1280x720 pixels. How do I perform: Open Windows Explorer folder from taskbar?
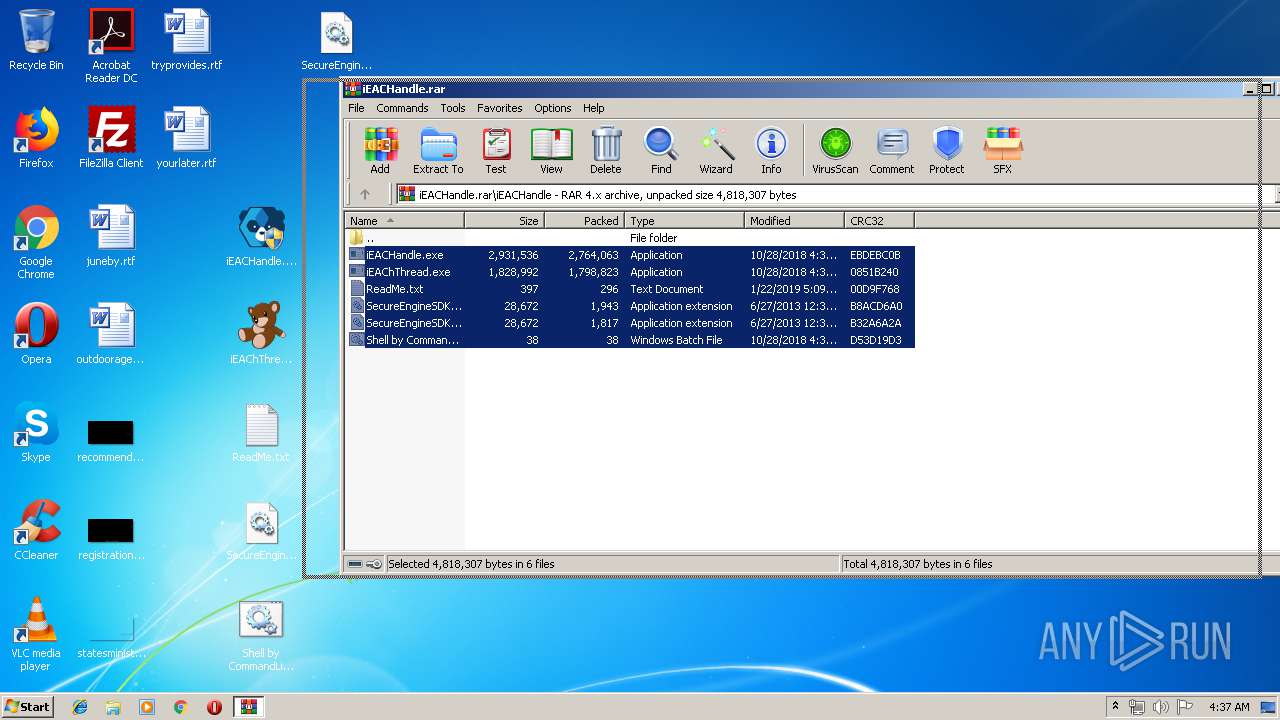113,707
